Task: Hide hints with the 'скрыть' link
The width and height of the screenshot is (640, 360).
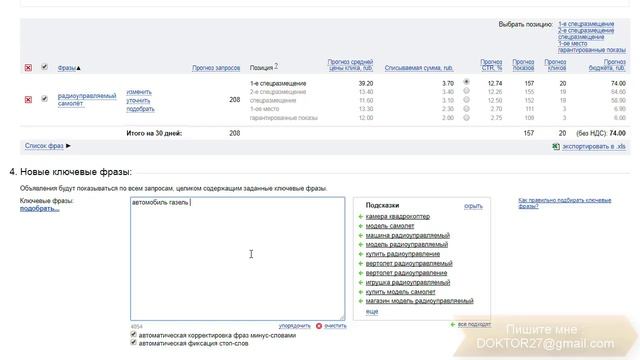Action: pyautogui.click(x=473, y=206)
